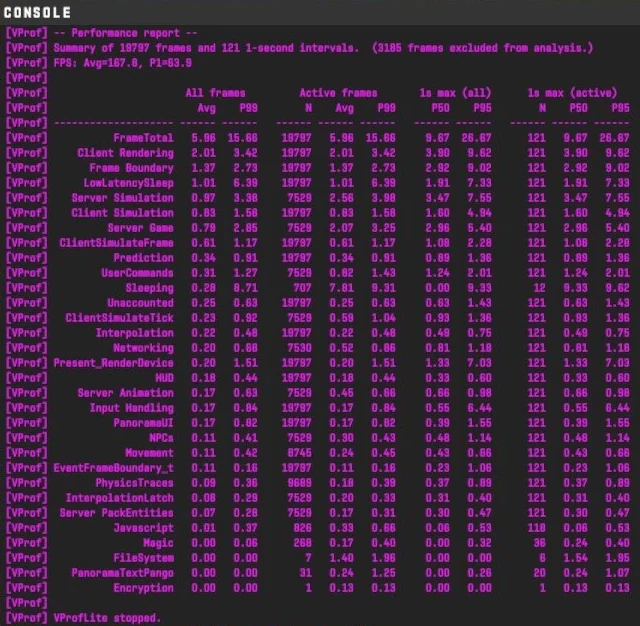Click the 'All frames' column header

point(216,93)
